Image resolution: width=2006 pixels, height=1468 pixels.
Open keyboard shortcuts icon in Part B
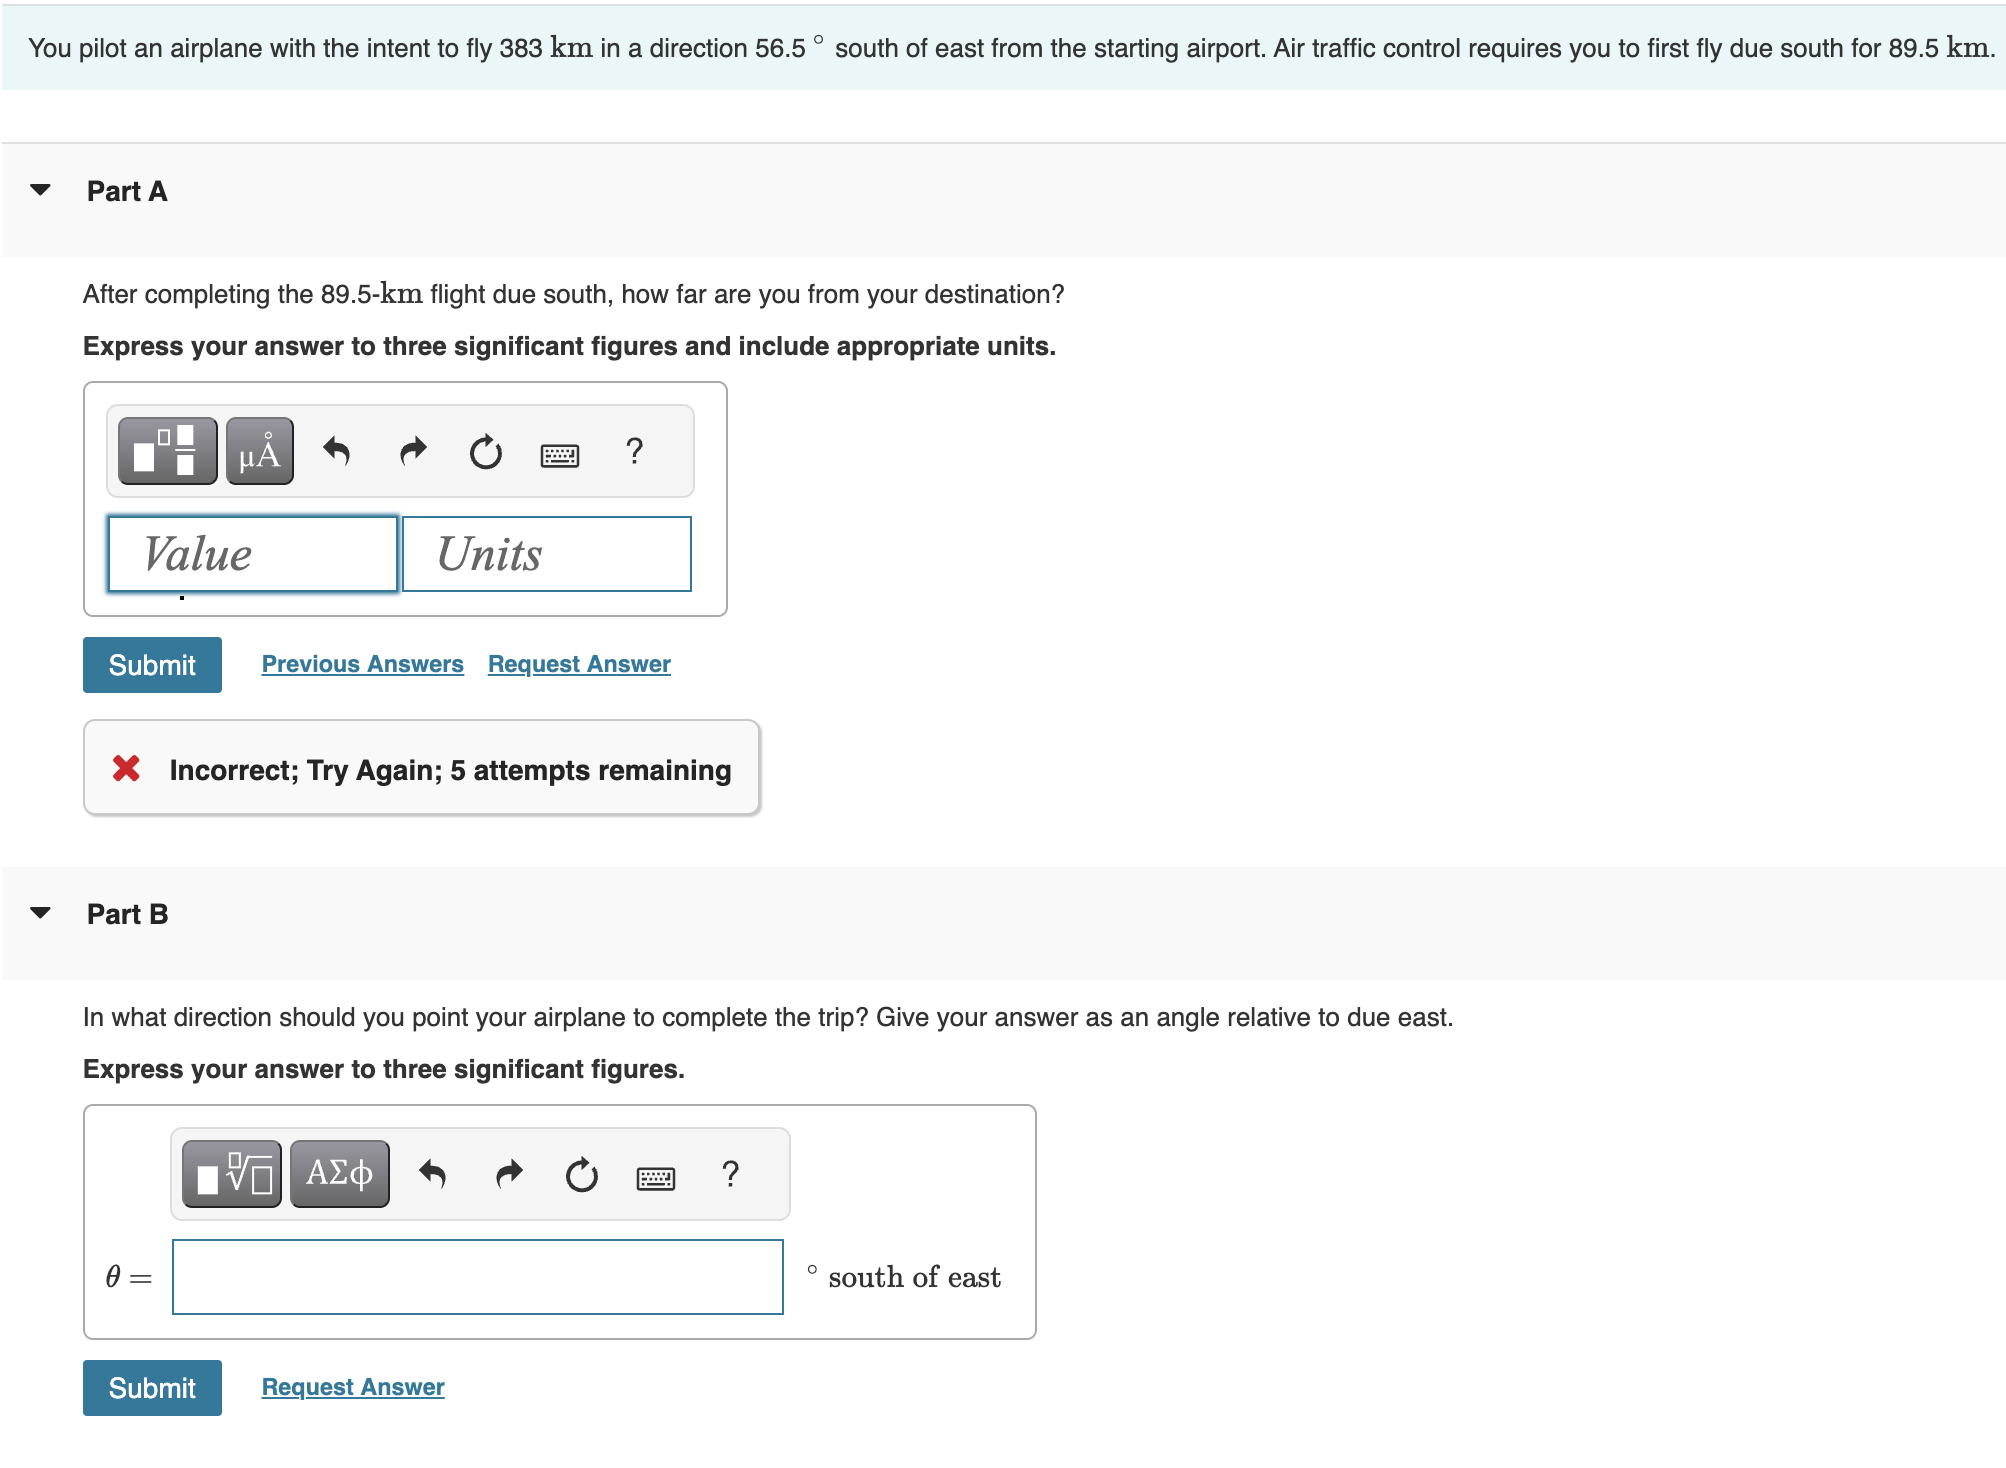click(x=655, y=1178)
